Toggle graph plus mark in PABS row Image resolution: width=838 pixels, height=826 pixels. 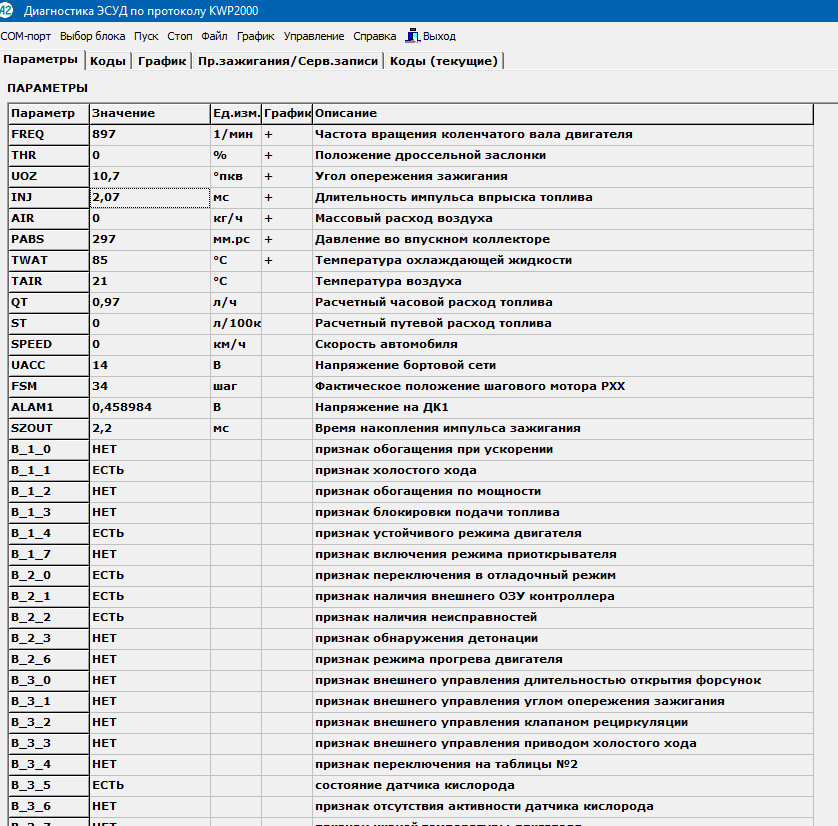click(x=268, y=239)
